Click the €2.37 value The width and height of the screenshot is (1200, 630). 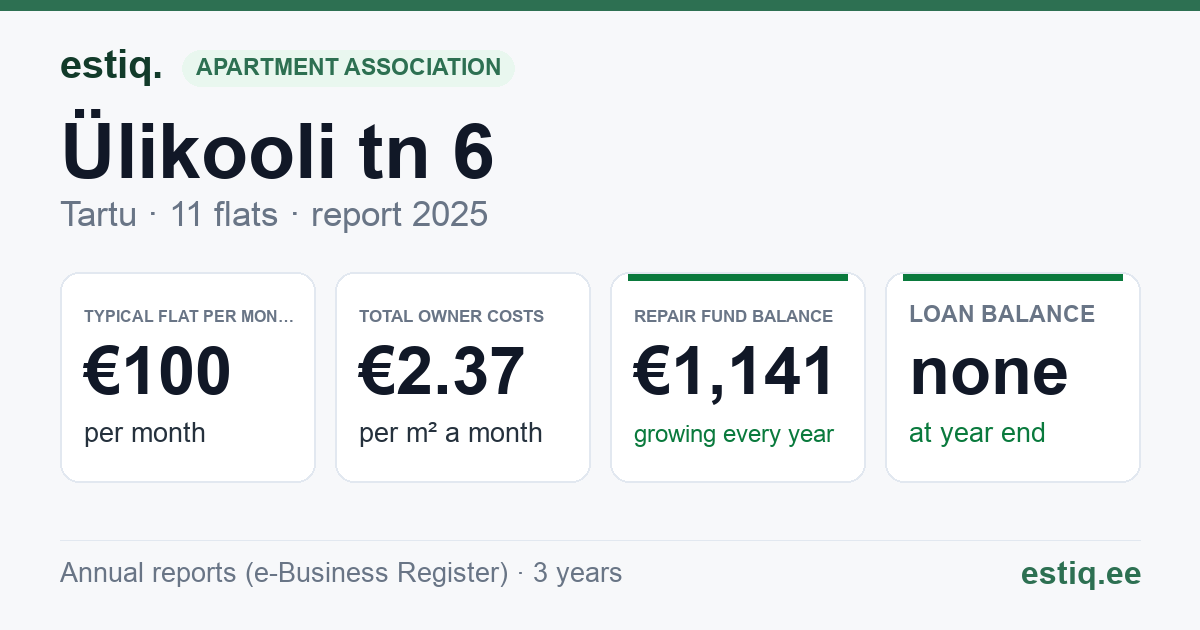coord(442,372)
